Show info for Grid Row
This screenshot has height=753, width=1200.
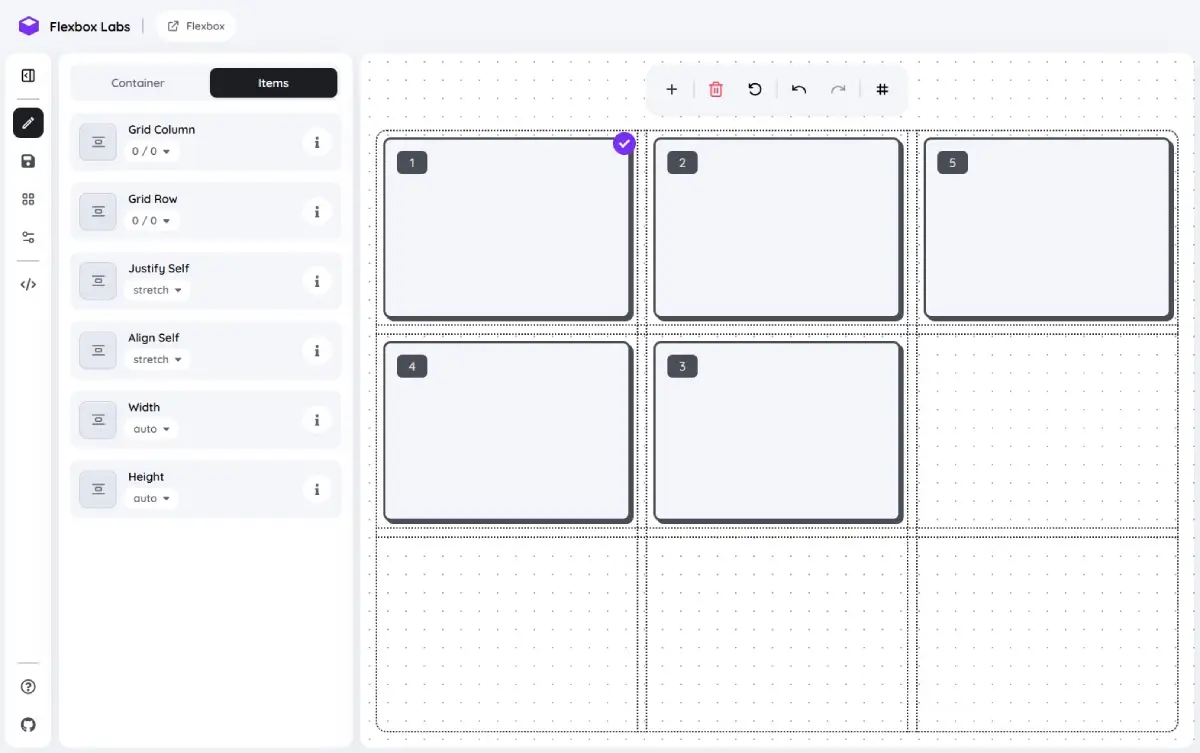(317, 211)
